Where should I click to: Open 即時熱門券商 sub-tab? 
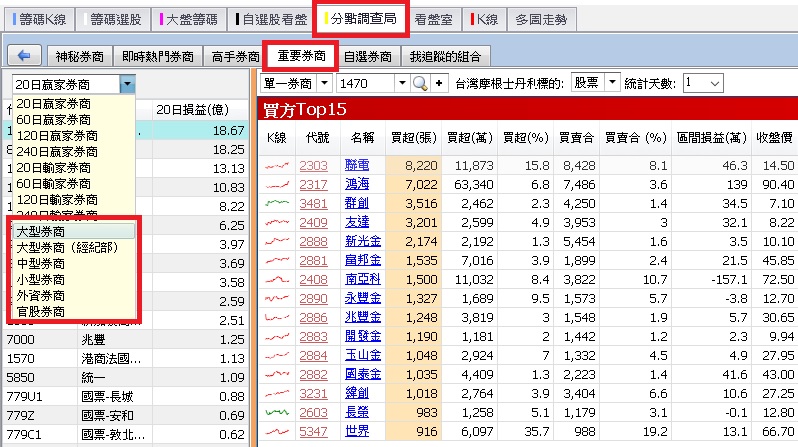158,57
